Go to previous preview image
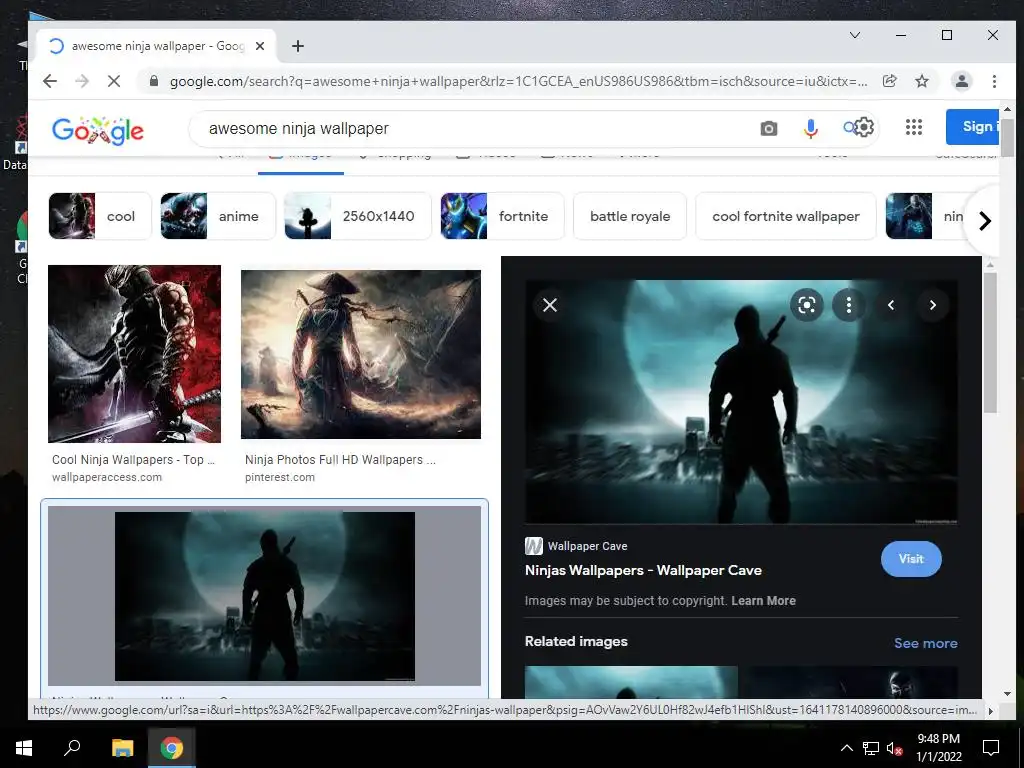 (891, 305)
